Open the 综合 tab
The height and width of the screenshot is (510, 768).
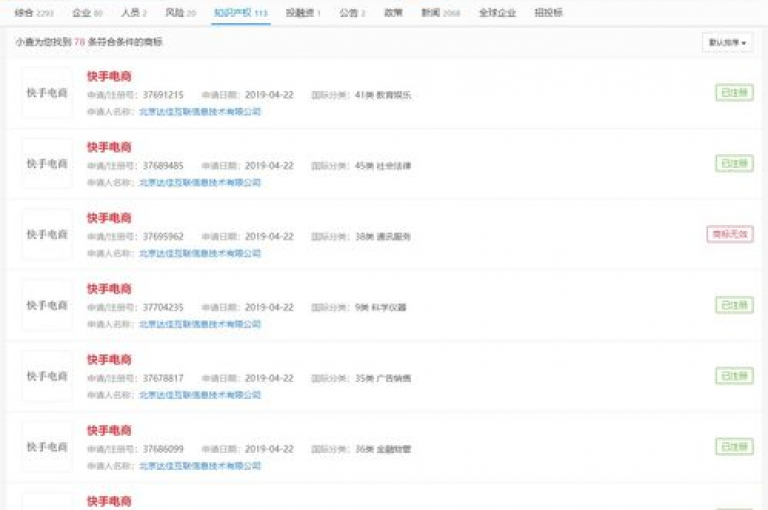34,13
